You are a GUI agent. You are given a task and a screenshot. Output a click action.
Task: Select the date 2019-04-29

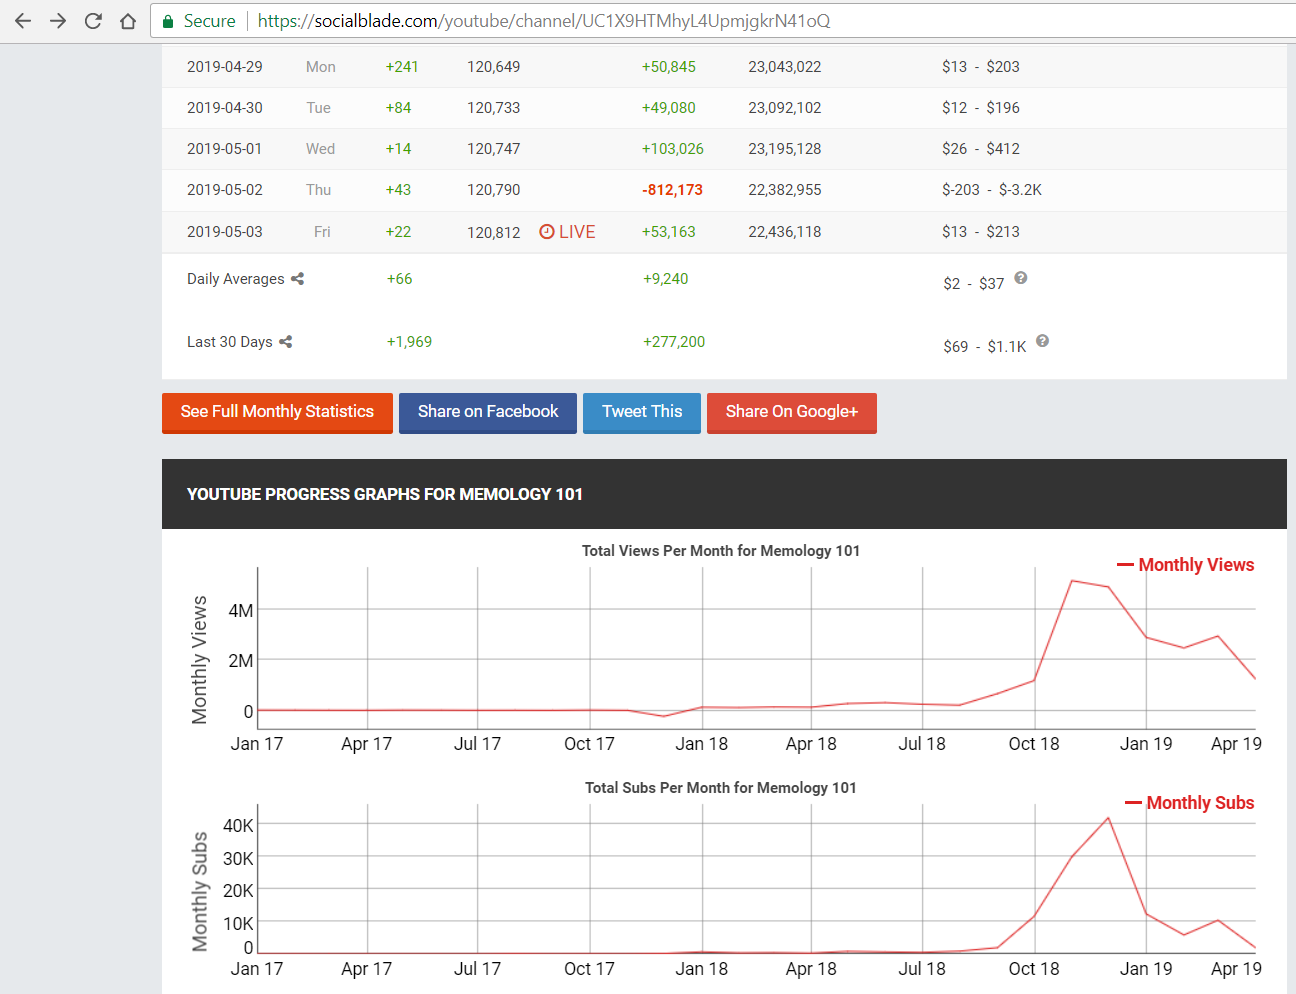(x=225, y=67)
